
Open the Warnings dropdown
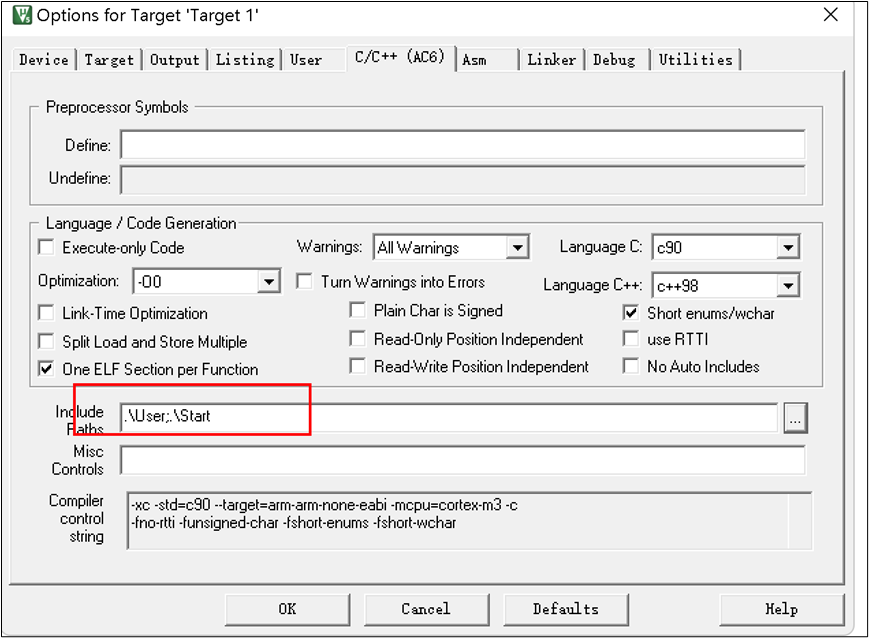pyautogui.click(x=518, y=247)
